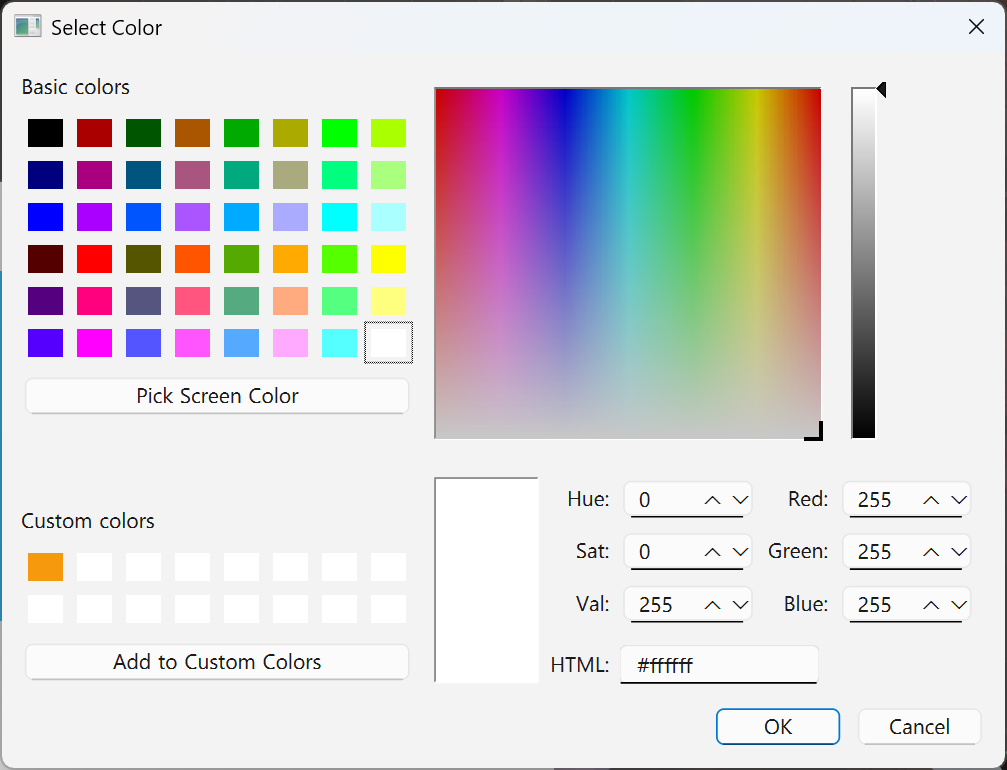Screen dimensions: 1007x770
Task: Click the orange custom color swatch
Action: coord(45,567)
